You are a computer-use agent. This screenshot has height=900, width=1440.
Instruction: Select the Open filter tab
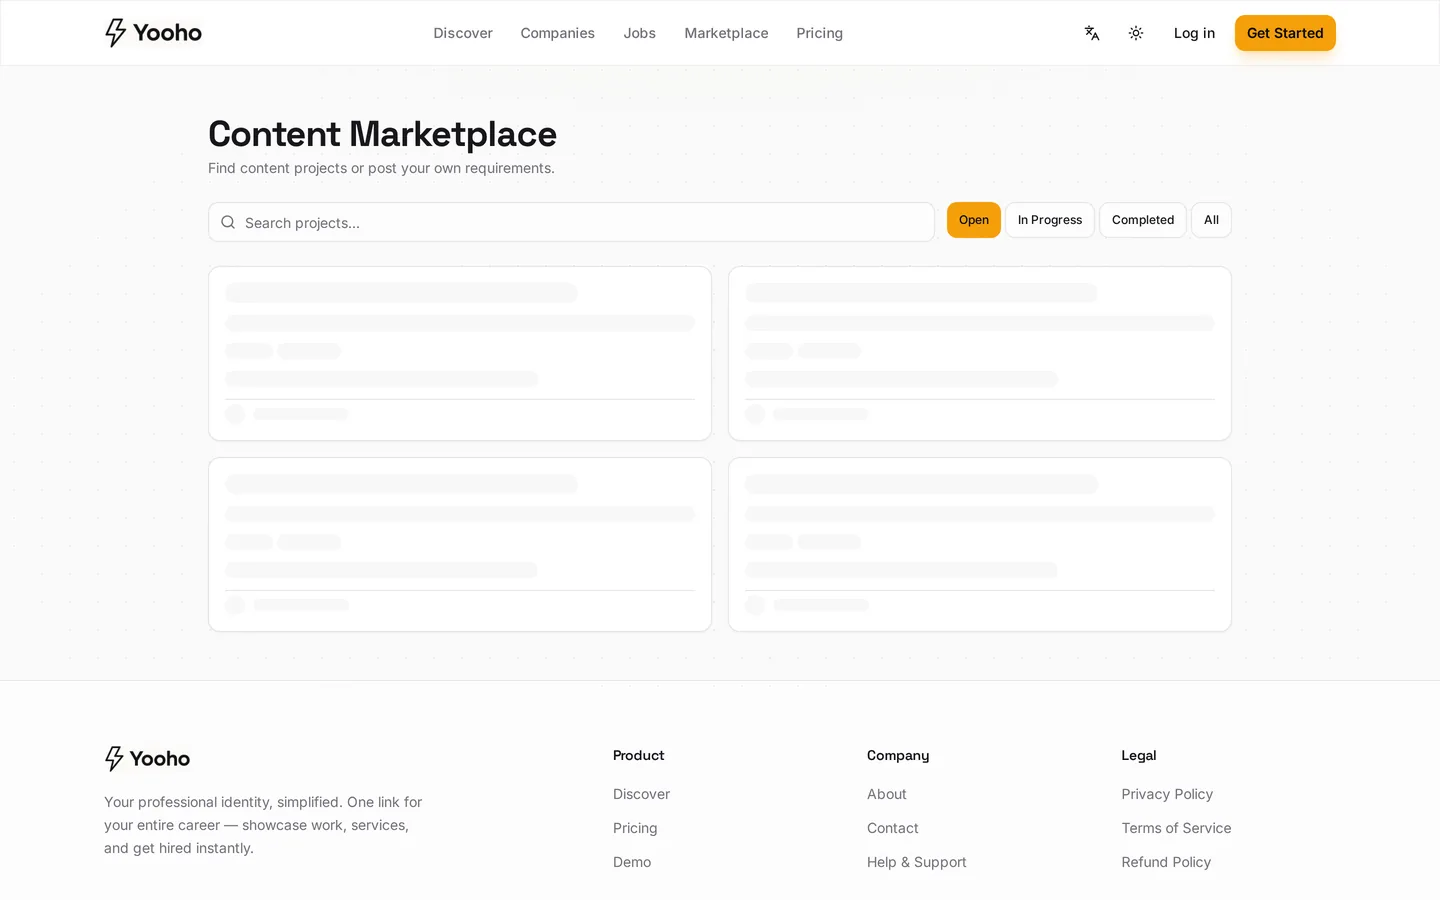click(x=974, y=220)
